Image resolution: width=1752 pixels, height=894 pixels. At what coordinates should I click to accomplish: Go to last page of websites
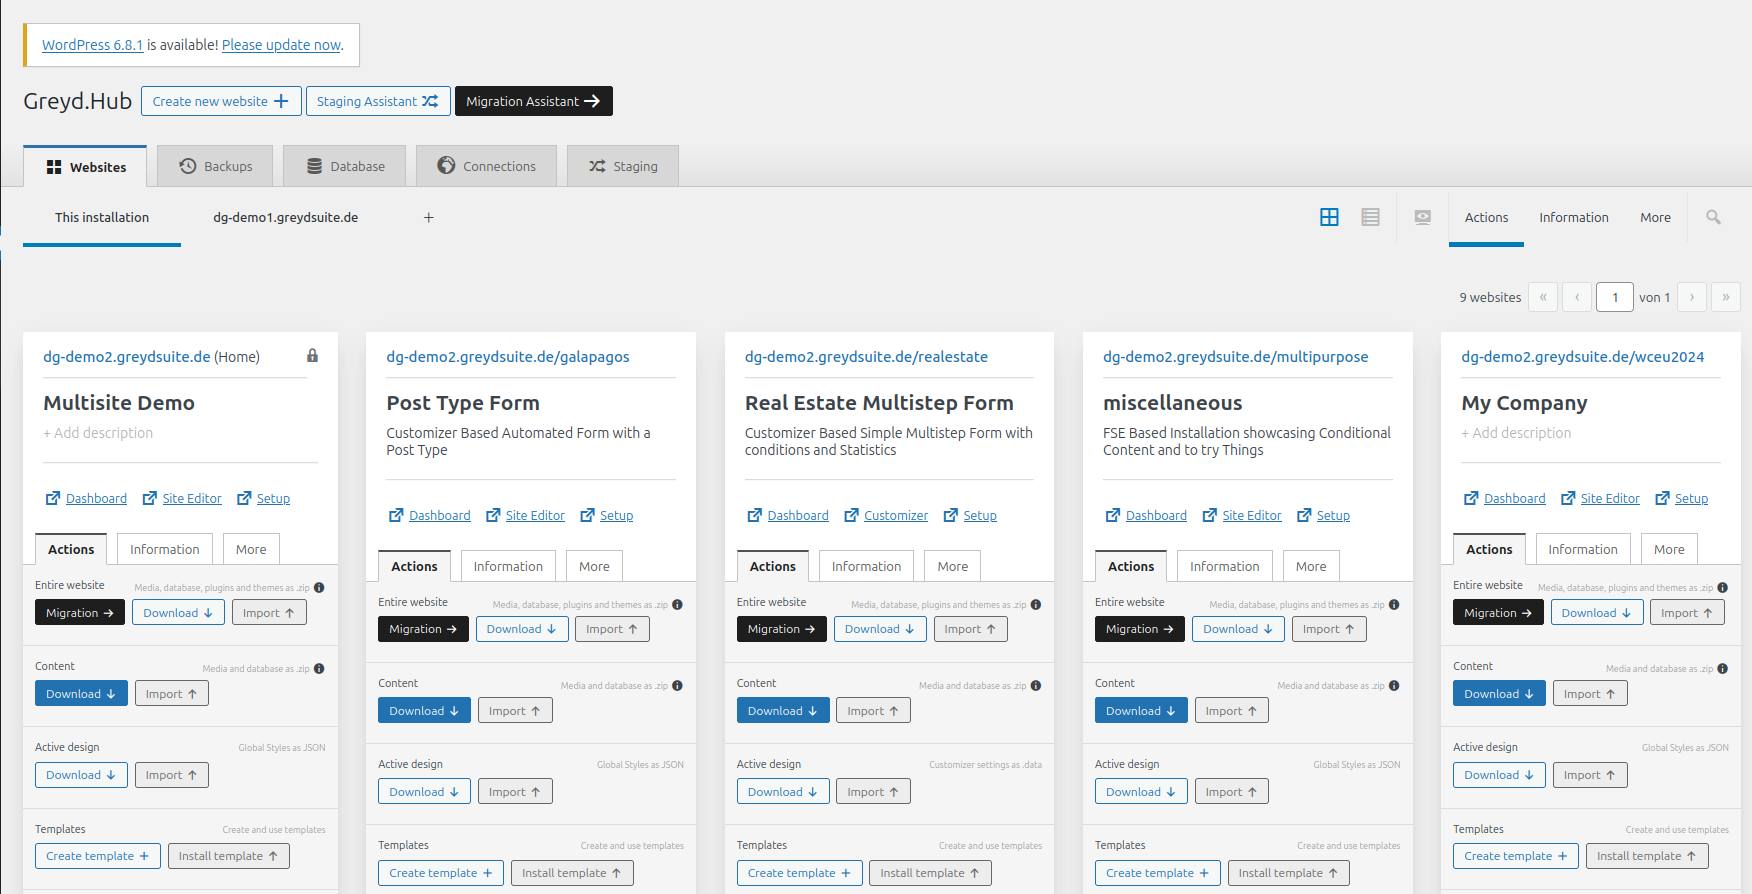tap(1726, 297)
